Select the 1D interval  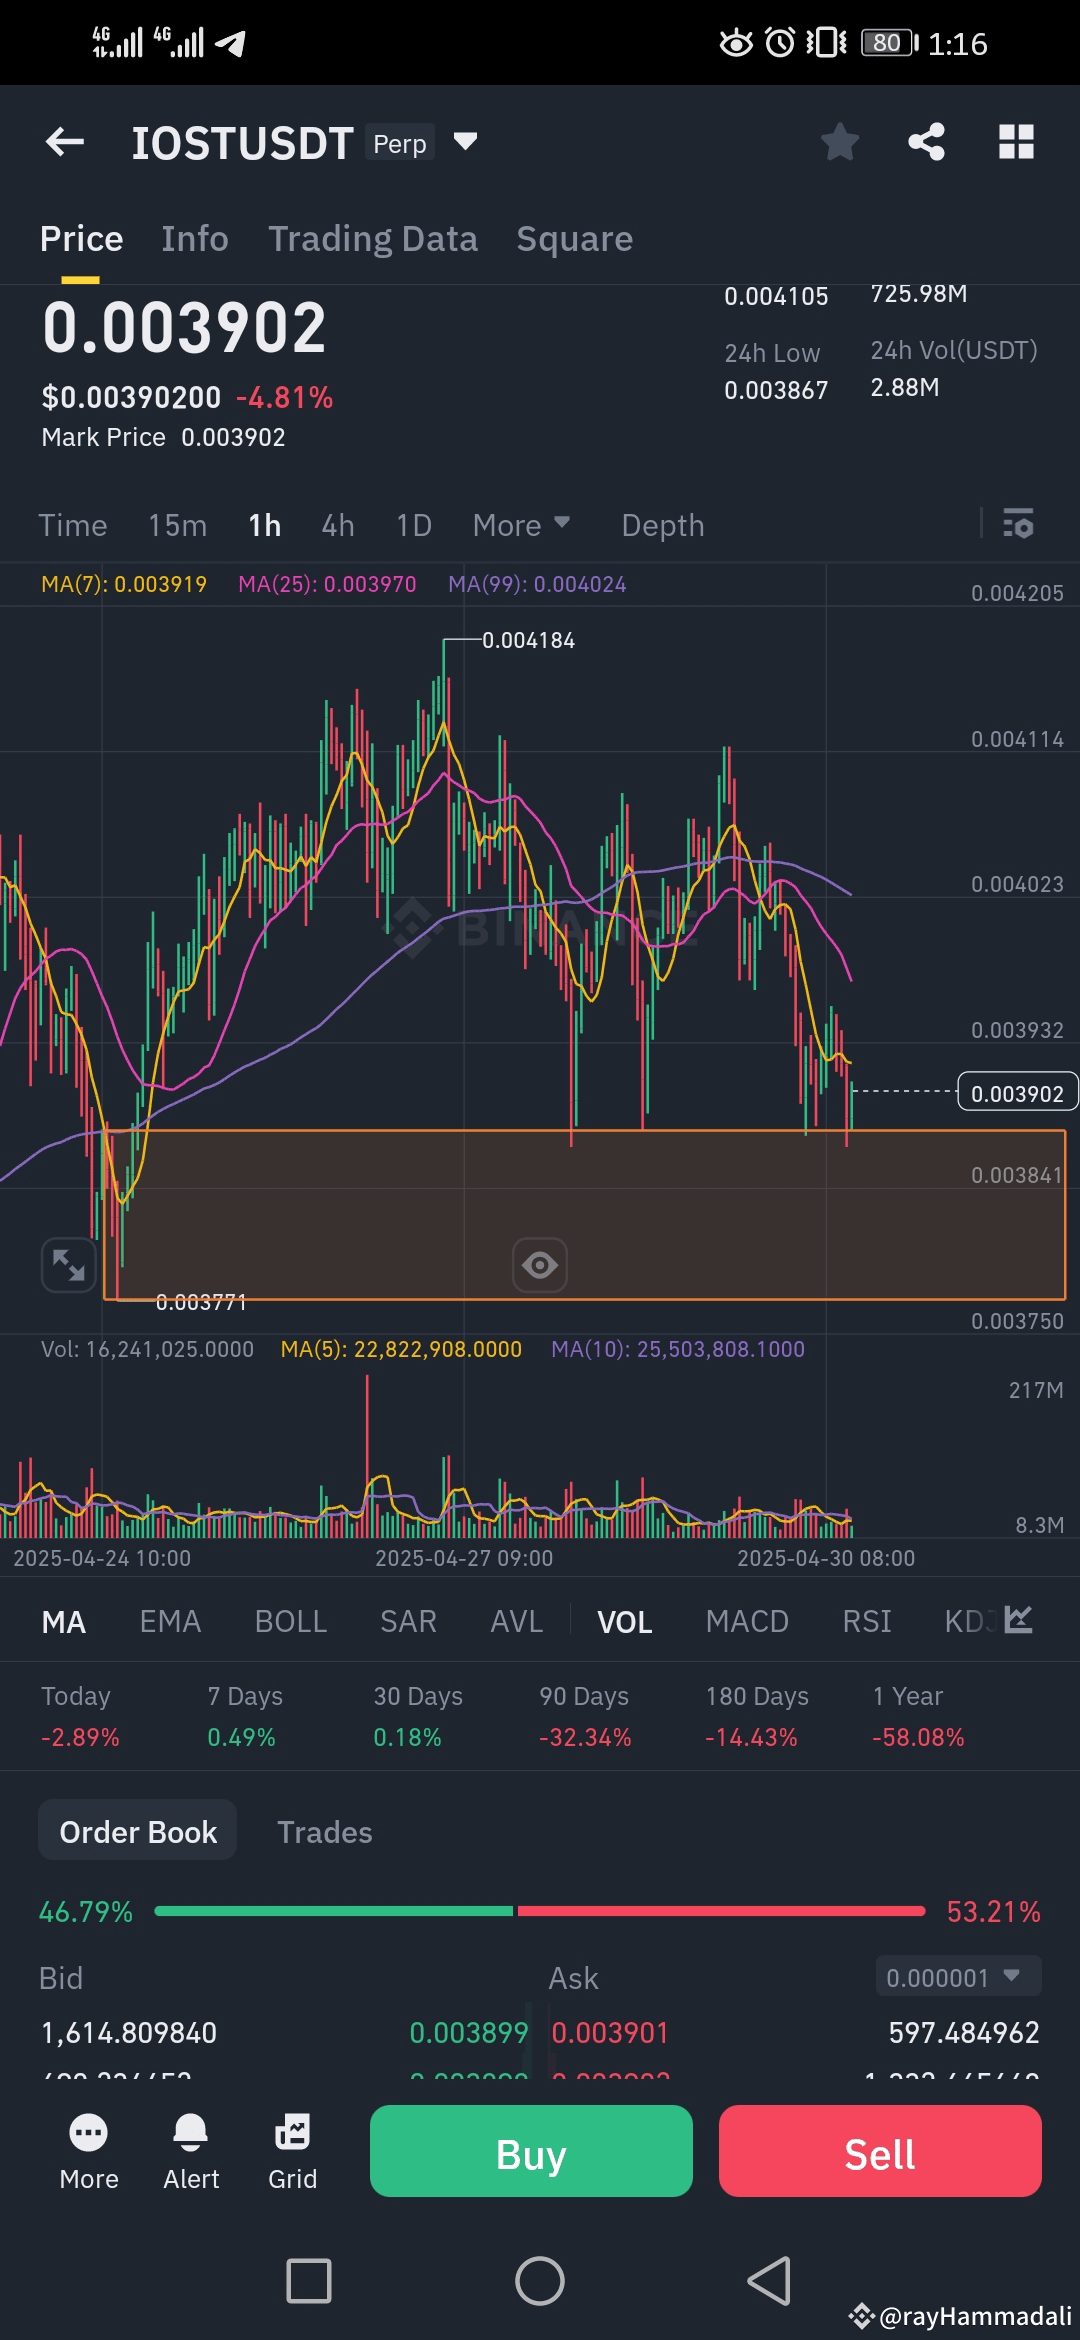point(414,525)
